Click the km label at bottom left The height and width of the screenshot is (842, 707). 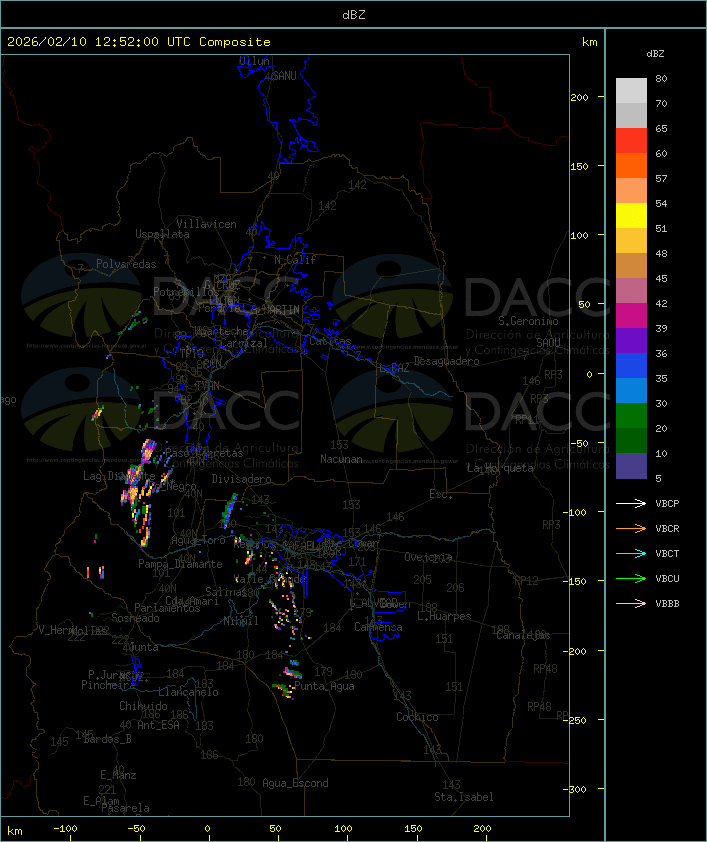coord(15,831)
